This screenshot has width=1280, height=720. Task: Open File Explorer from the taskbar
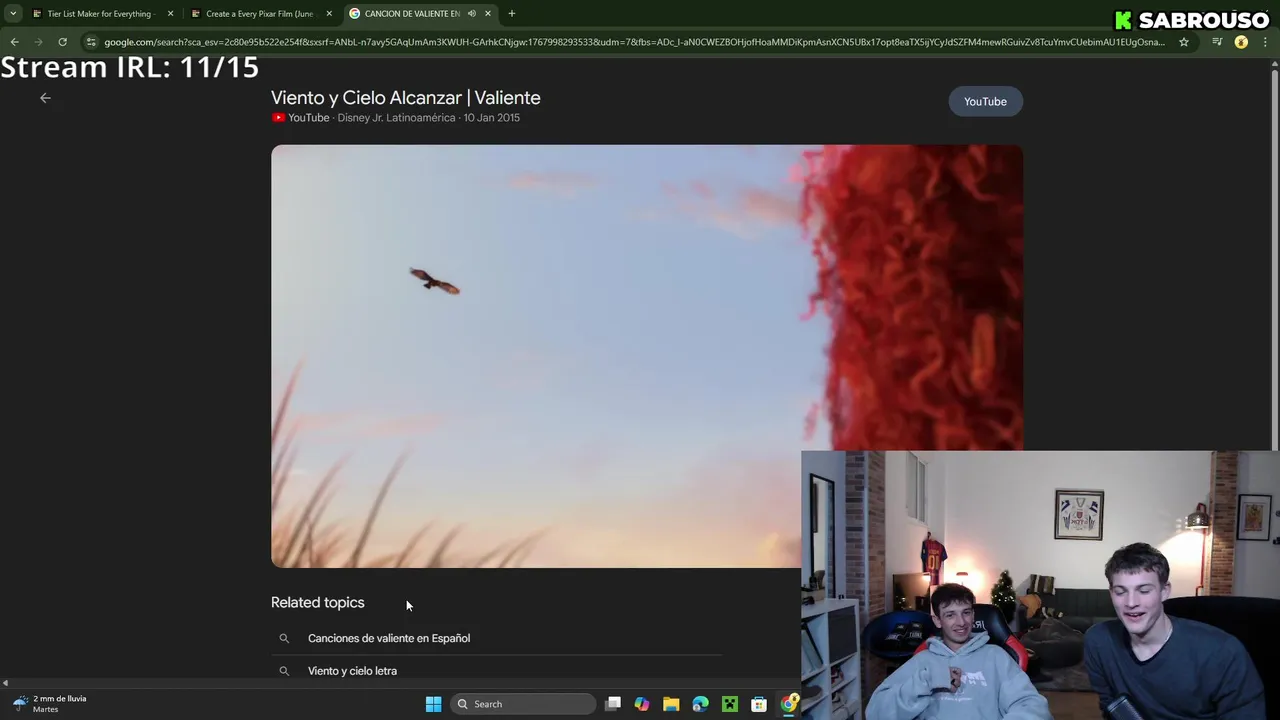click(671, 704)
